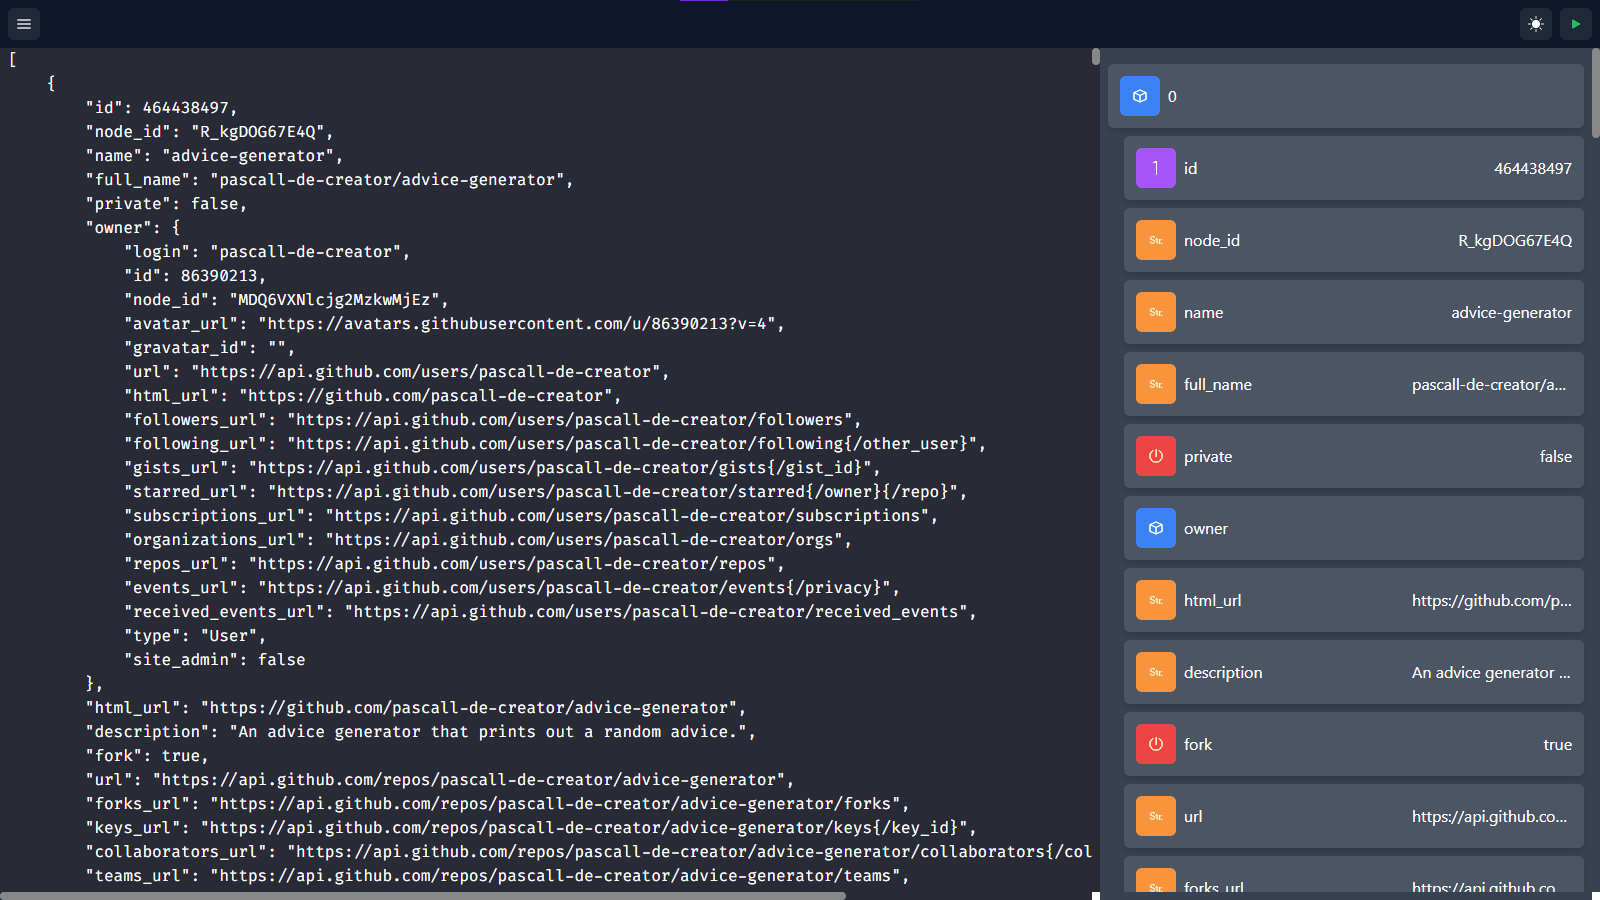1600x900 pixels.
Task: Click the node_id label in tree panel
Action: [x=1212, y=240]
